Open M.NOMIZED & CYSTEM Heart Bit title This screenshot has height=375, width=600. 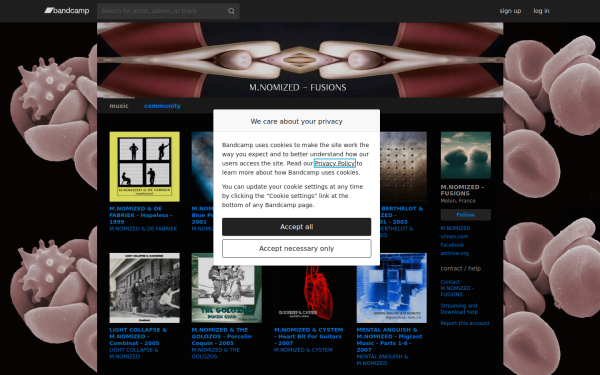click(x=308, y=336)
